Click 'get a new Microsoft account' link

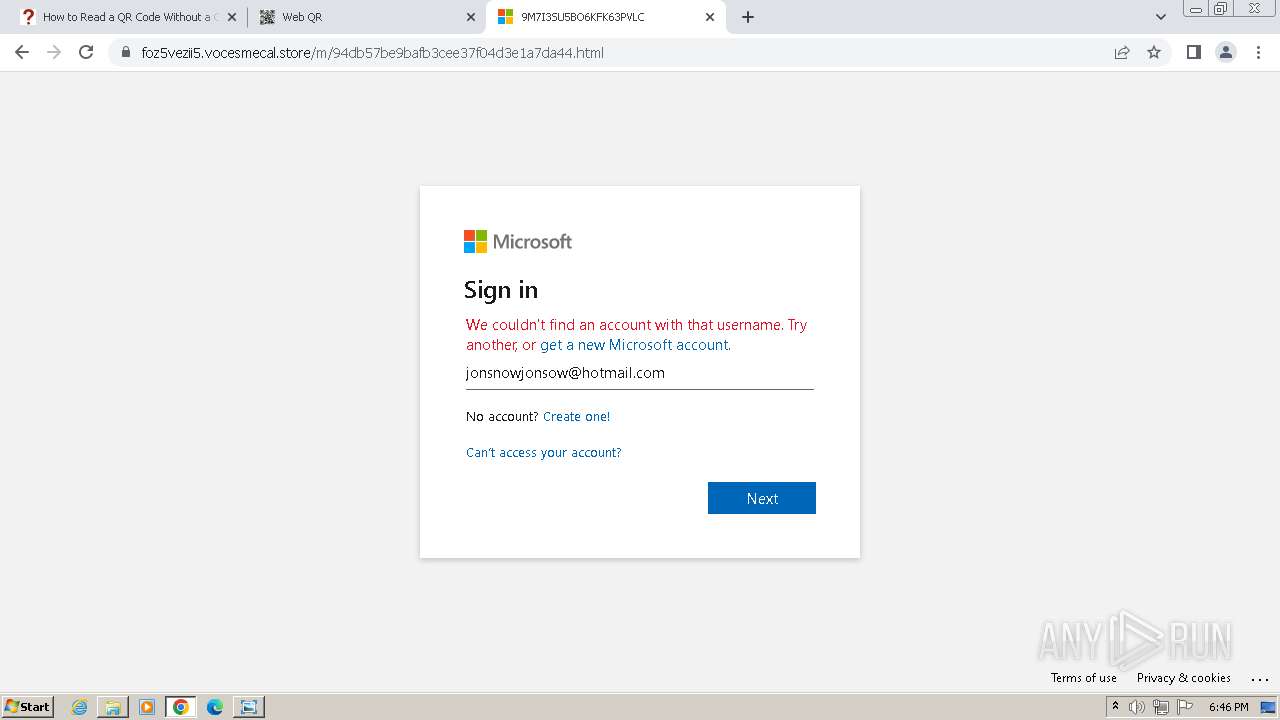(634, 345)
